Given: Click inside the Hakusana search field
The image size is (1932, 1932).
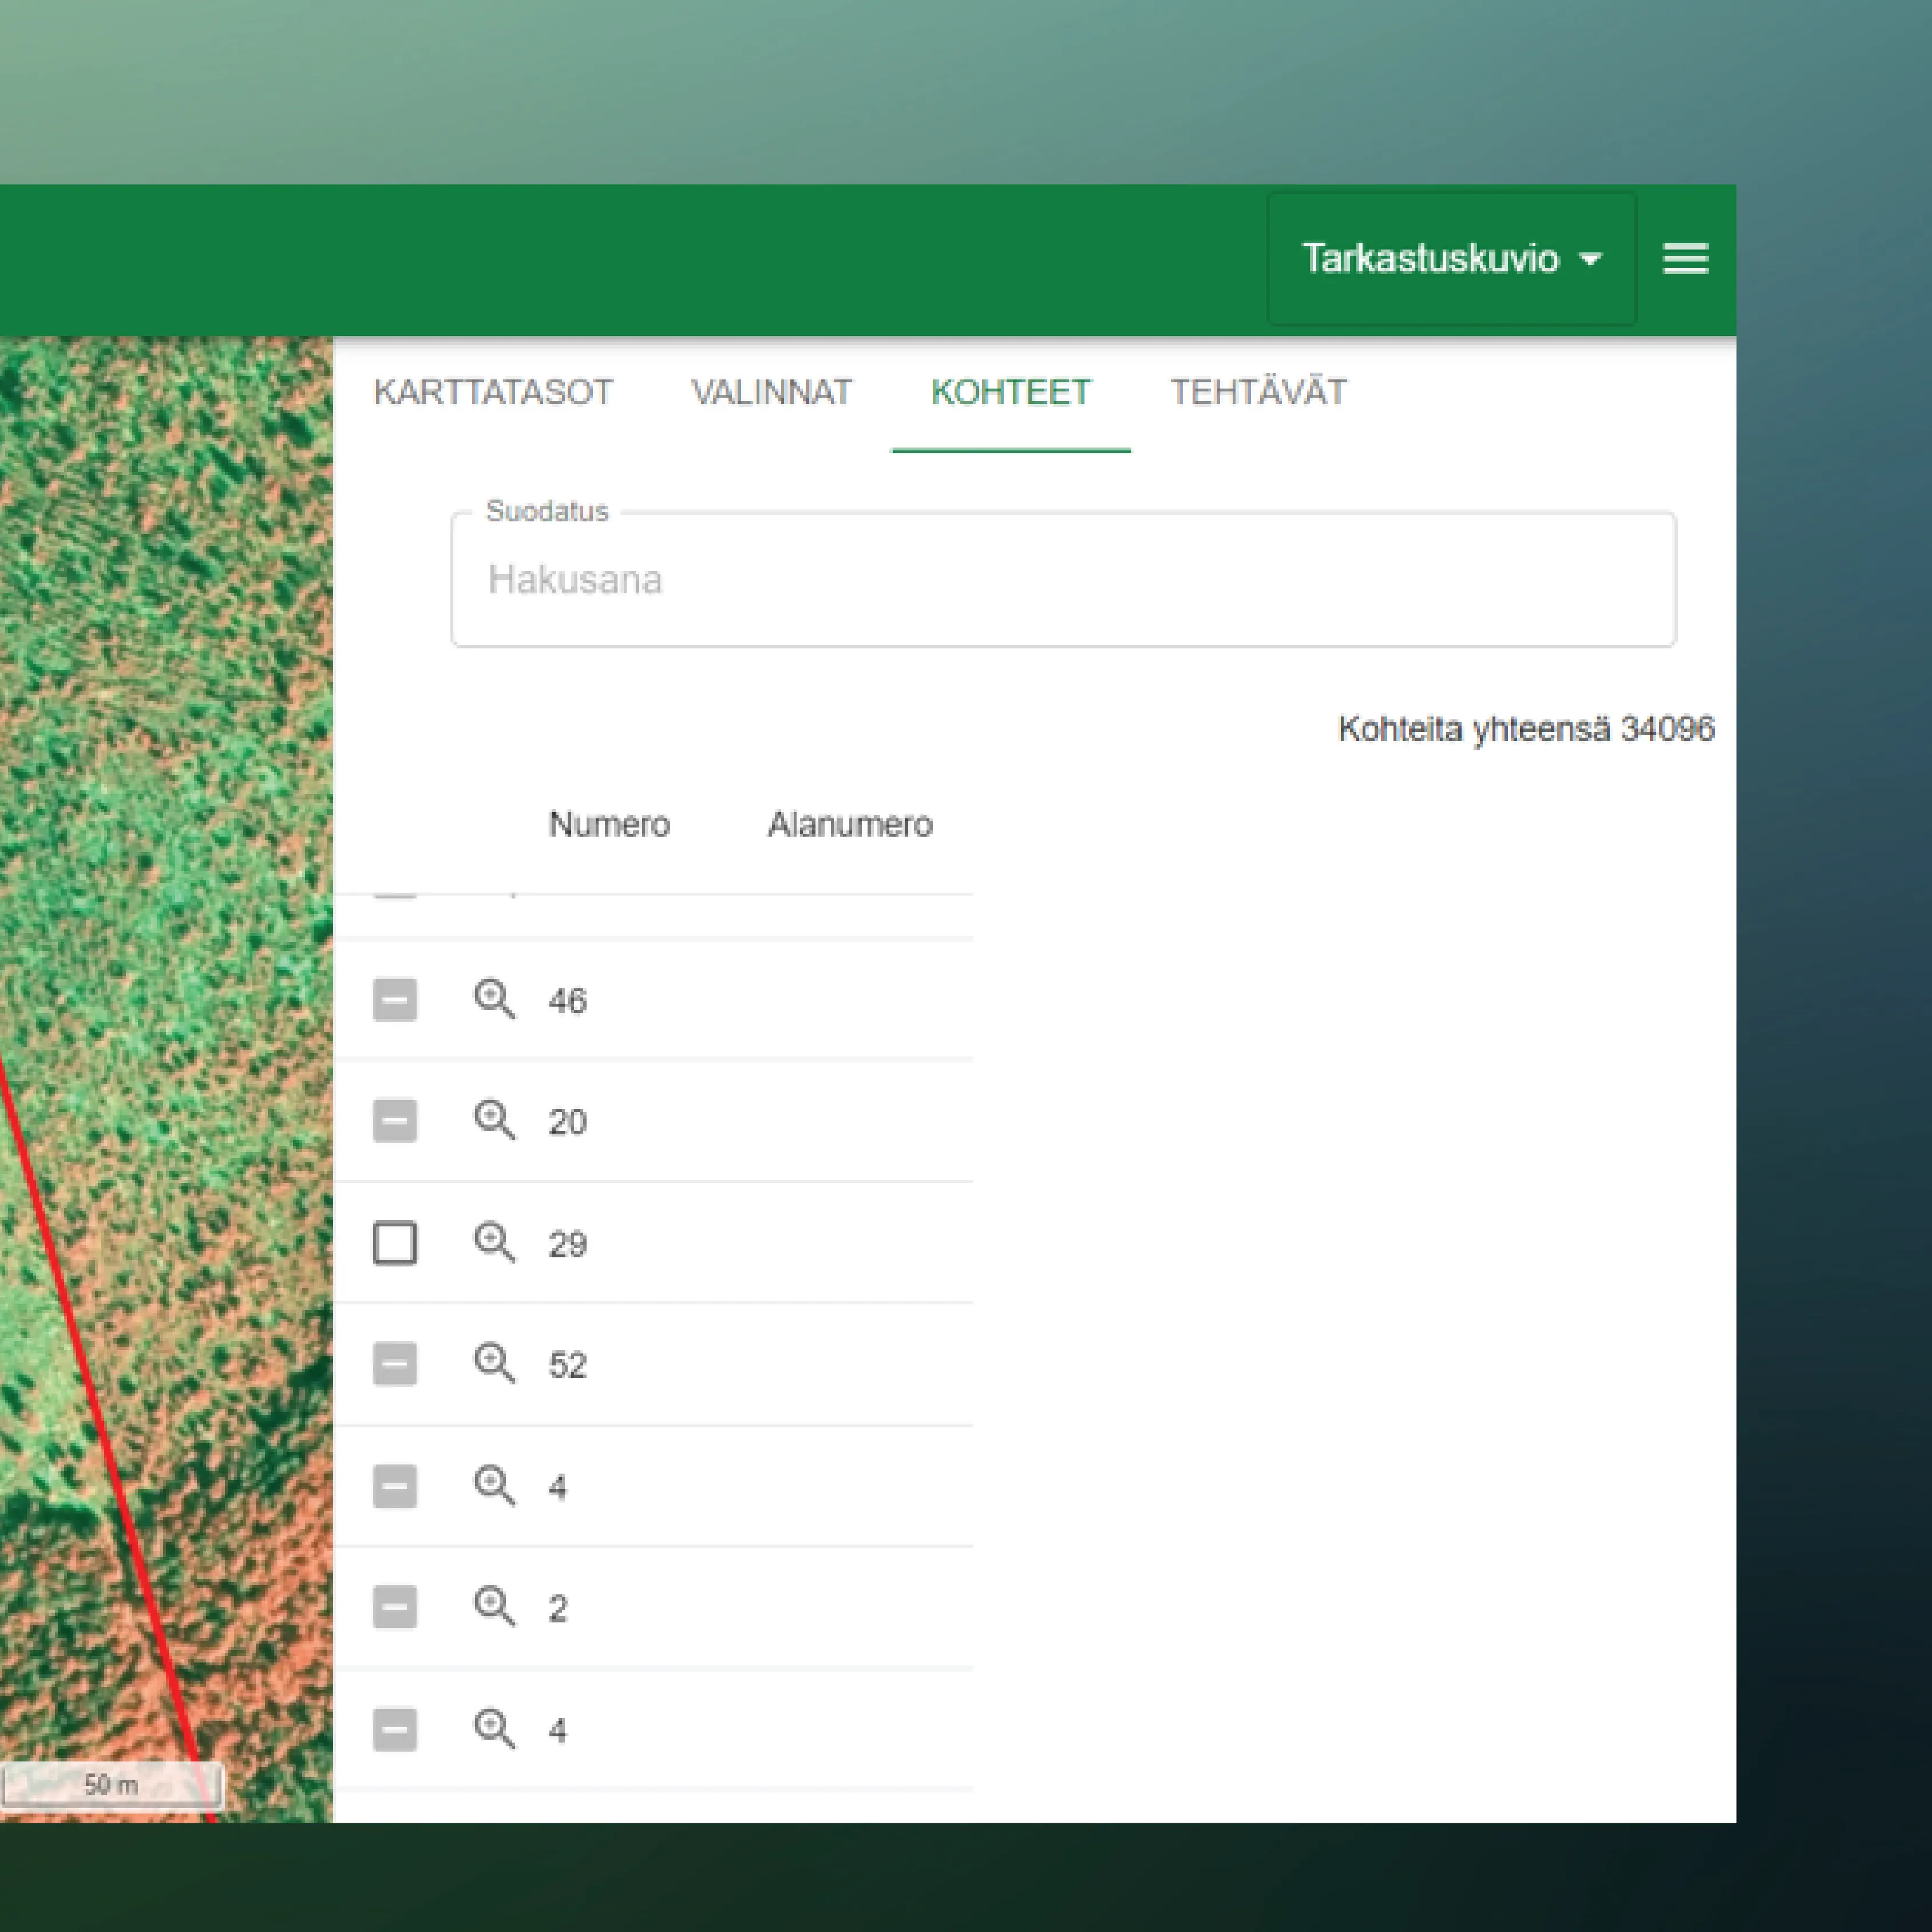Looking at the screenshot, I should pyautogui.click(x=1060, y=580).
